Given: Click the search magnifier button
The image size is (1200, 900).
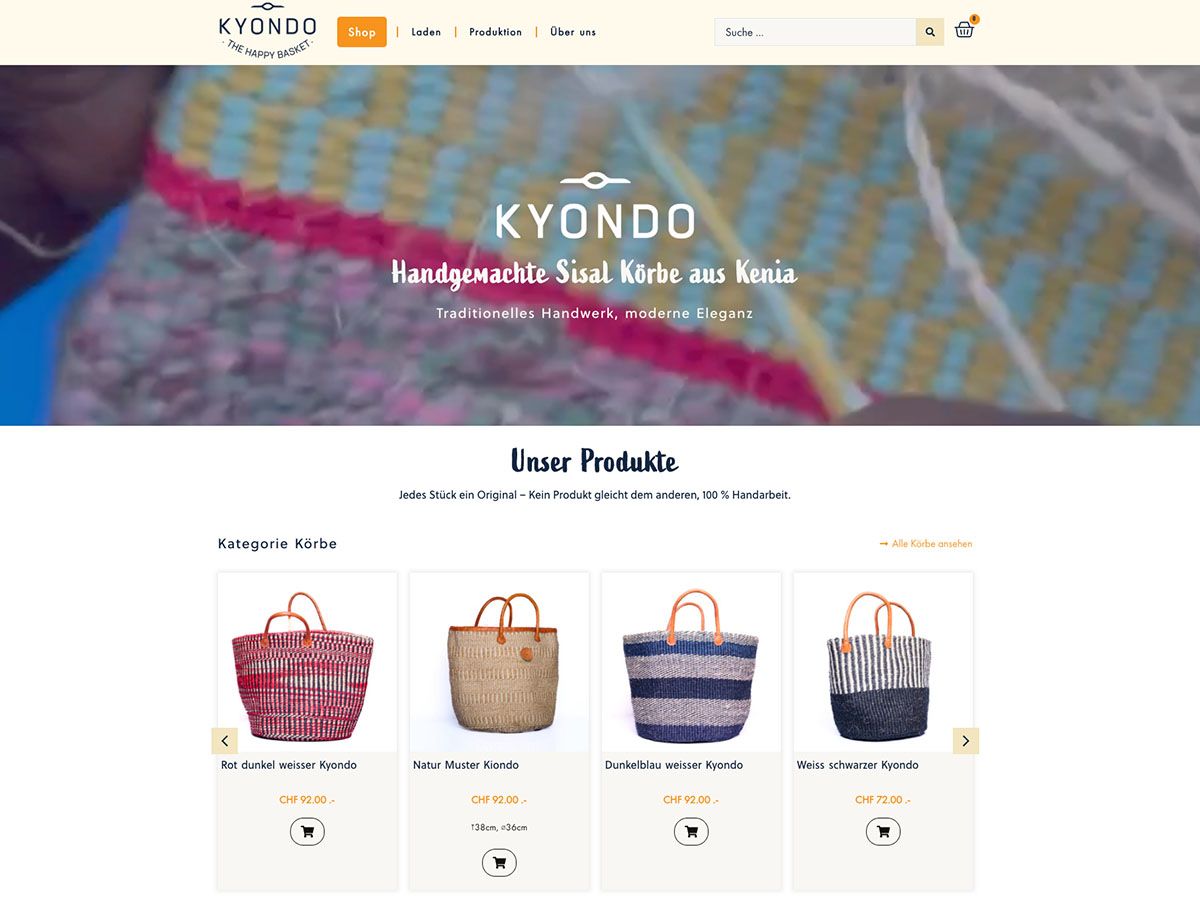Looking at the screenshot, I should coord(930,32).
